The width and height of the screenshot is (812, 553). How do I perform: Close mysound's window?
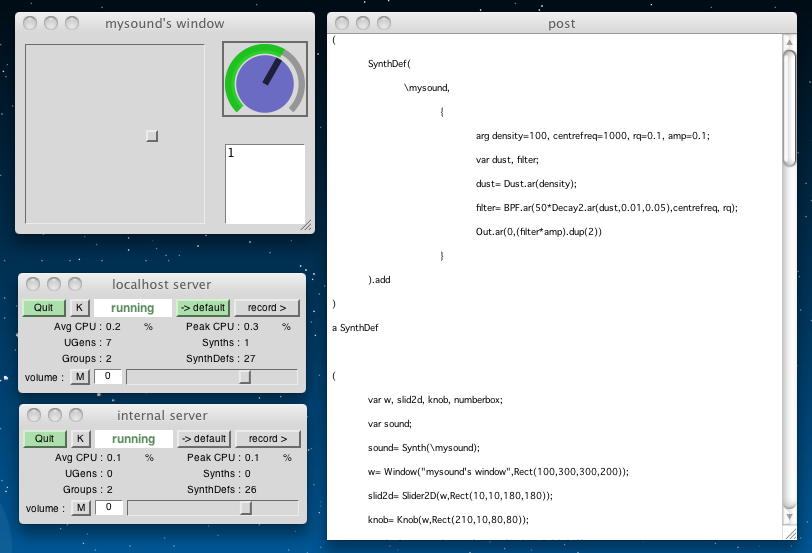tap(30, 23)
